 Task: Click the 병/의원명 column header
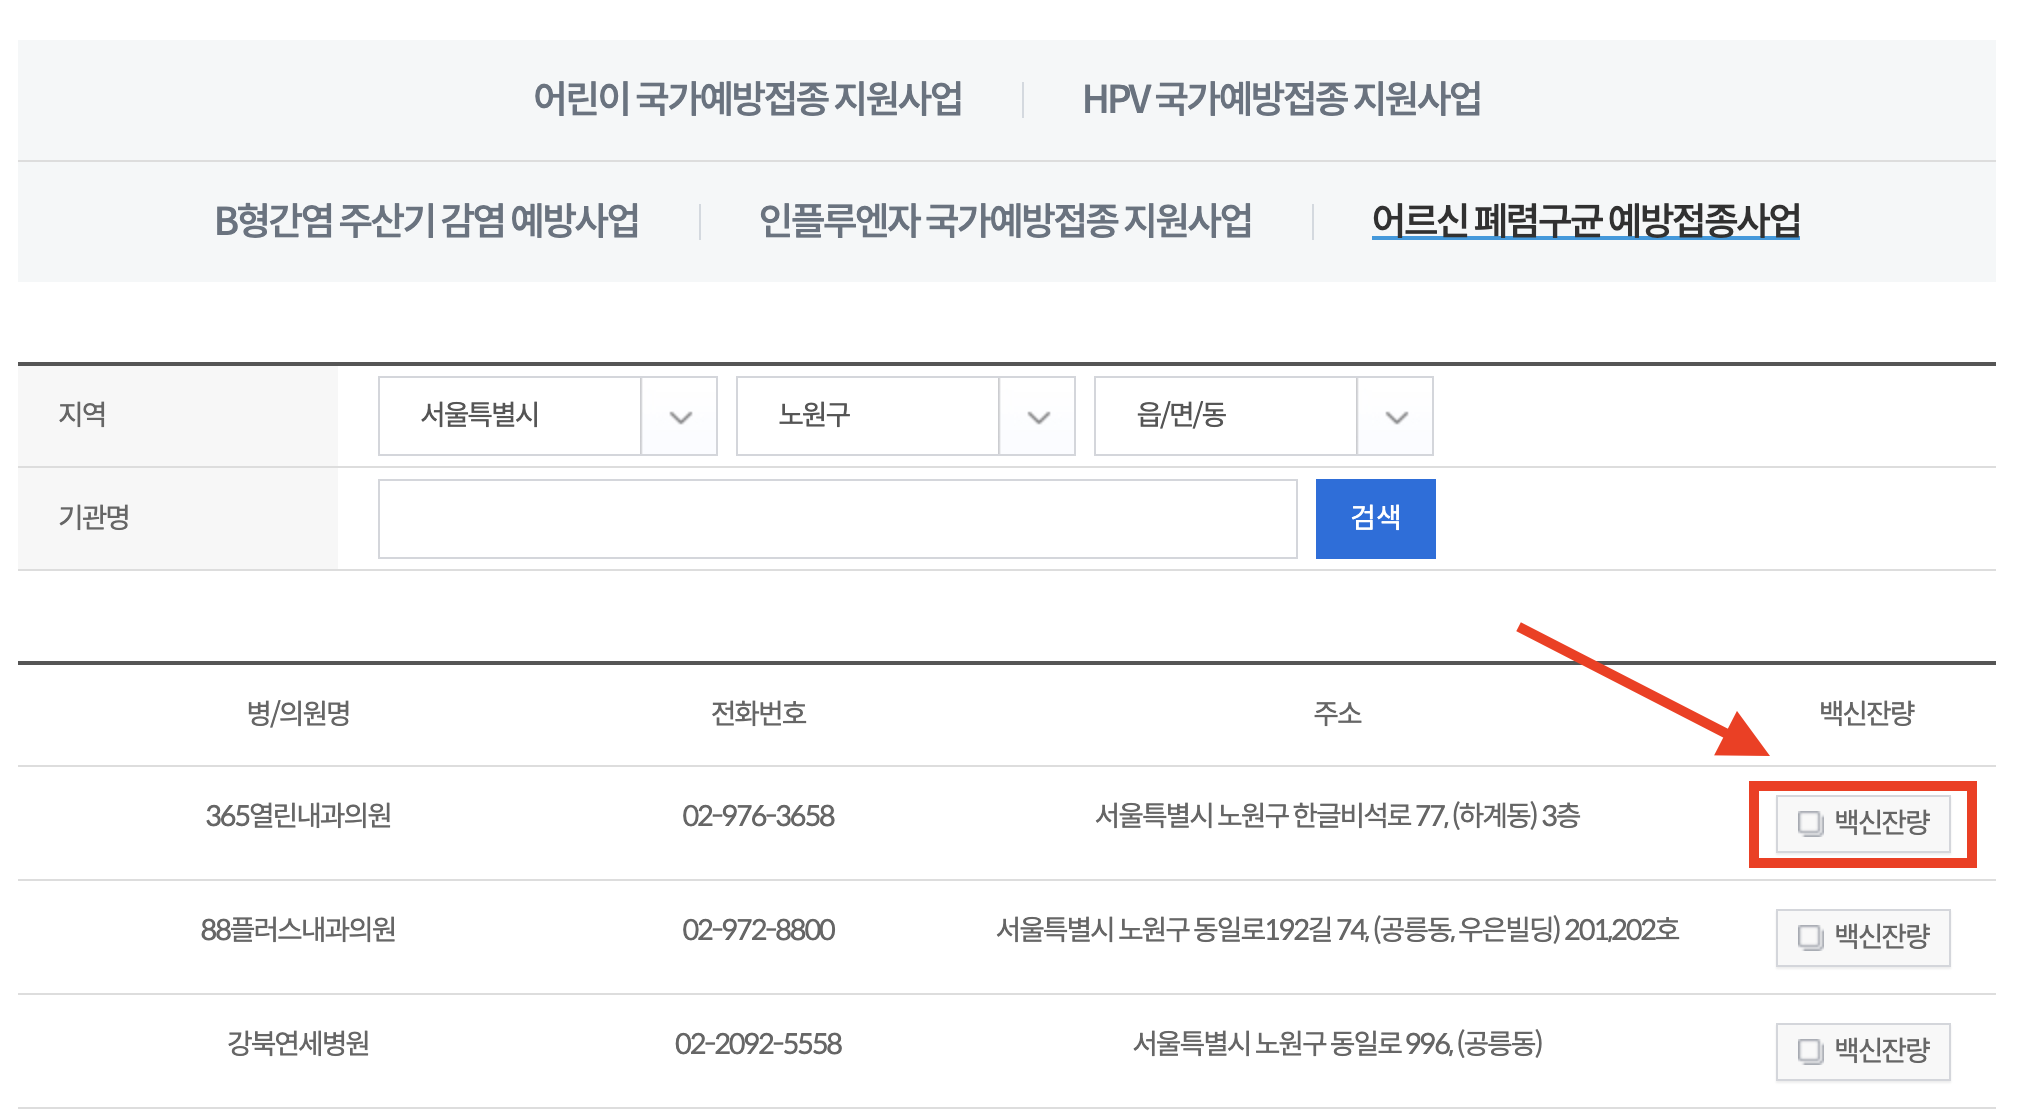[x=298, y=713]
